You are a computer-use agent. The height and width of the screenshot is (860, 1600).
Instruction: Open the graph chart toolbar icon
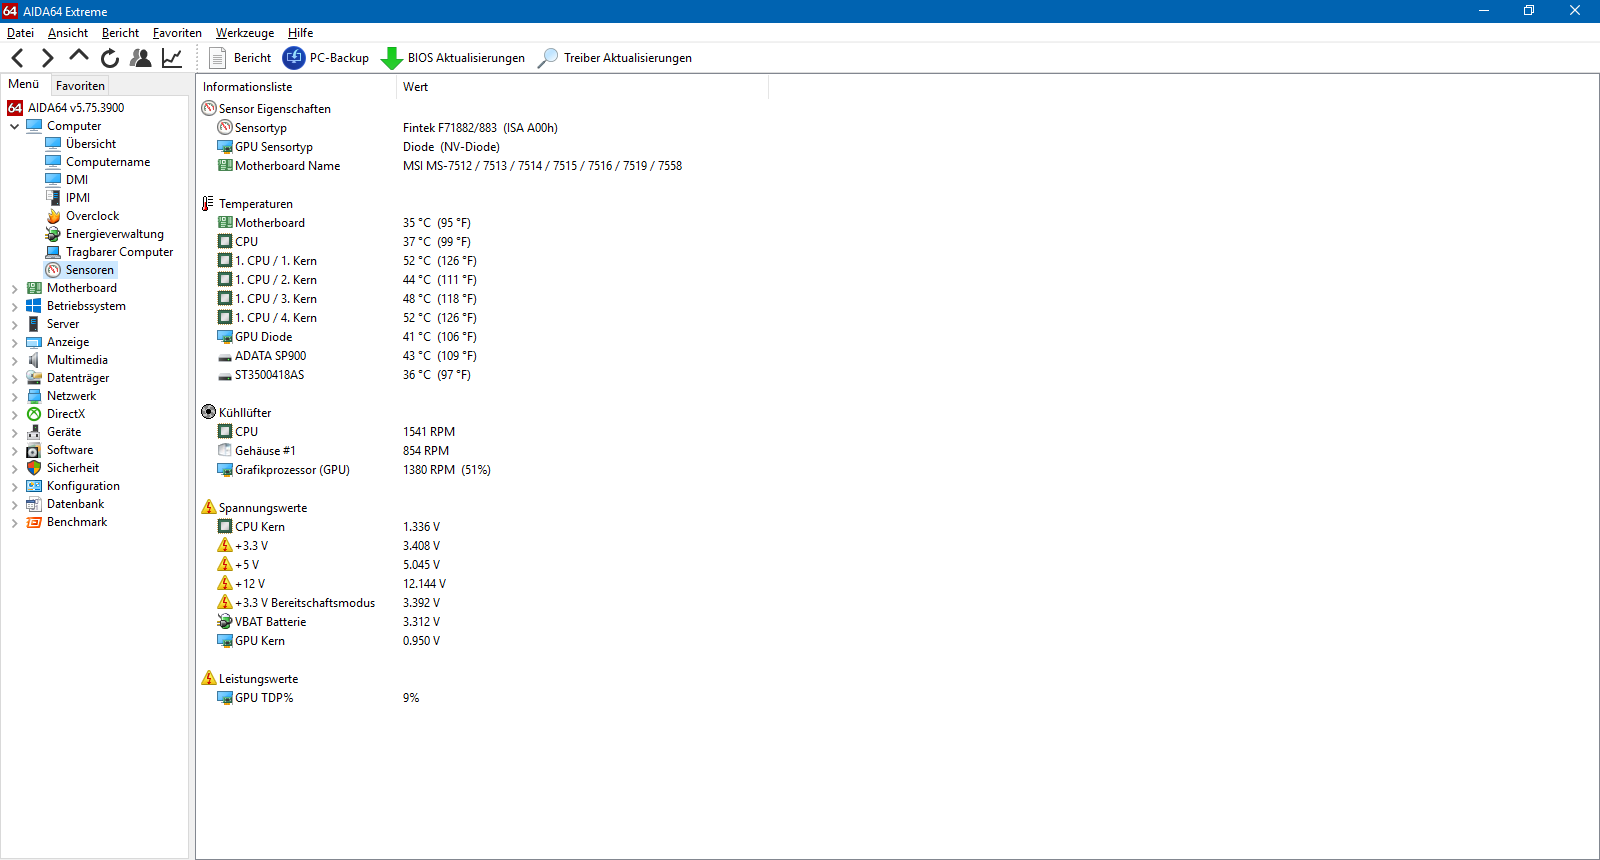pos(172,58)
